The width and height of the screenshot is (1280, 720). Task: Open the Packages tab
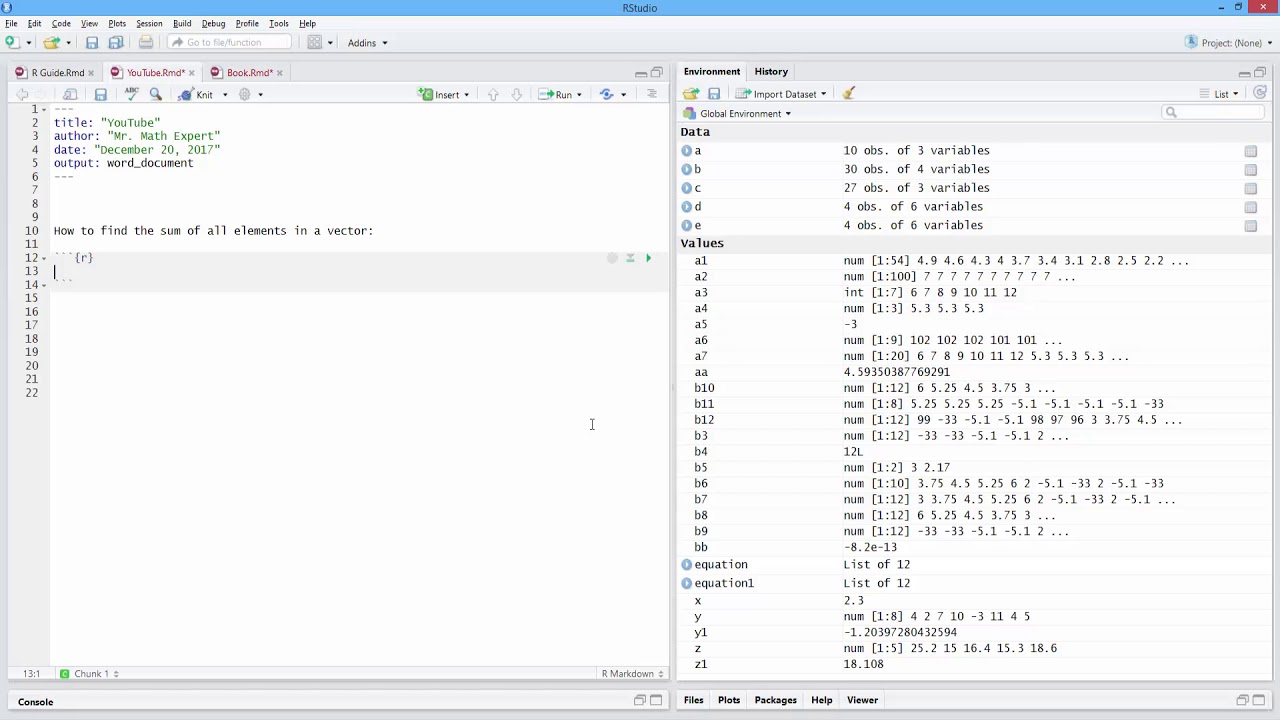click(775, 700)
